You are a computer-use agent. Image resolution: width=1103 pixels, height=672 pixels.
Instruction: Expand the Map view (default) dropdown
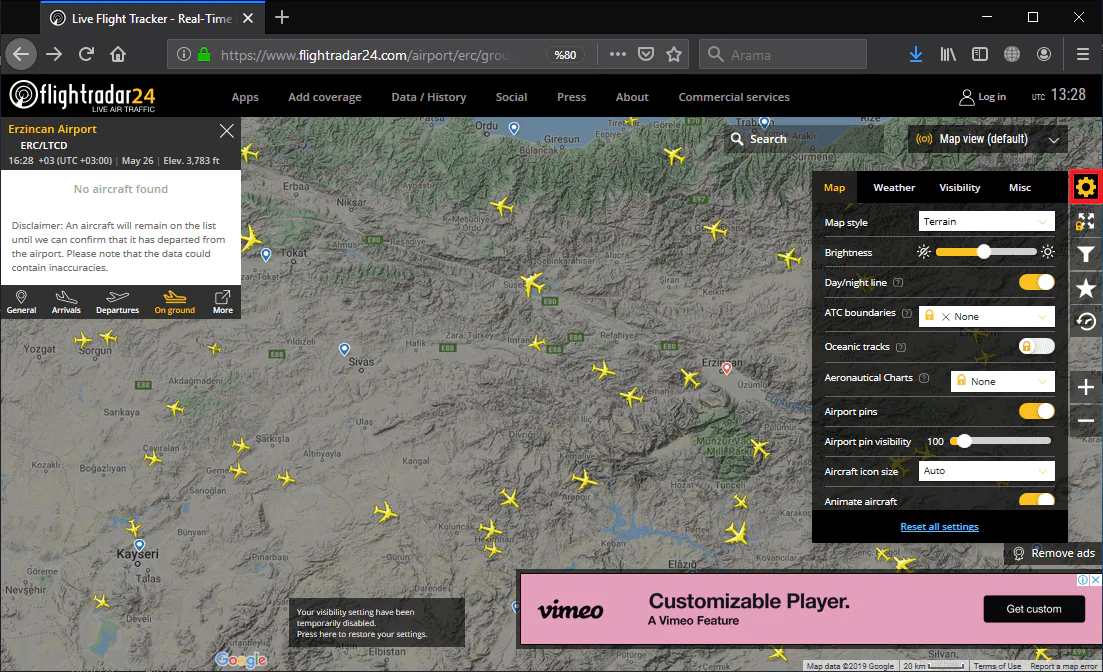pos(985,139)
